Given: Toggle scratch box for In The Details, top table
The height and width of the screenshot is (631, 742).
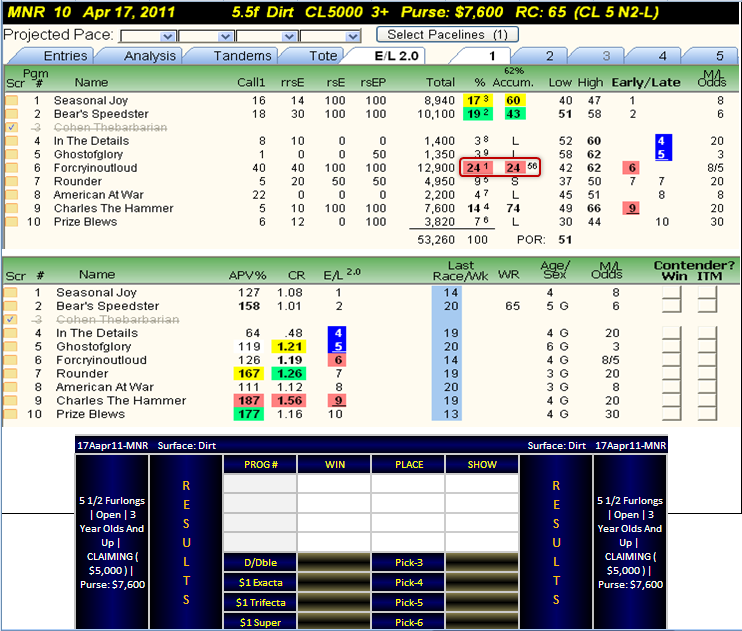Looking at the screenshot, I should [x=12, y=141].
